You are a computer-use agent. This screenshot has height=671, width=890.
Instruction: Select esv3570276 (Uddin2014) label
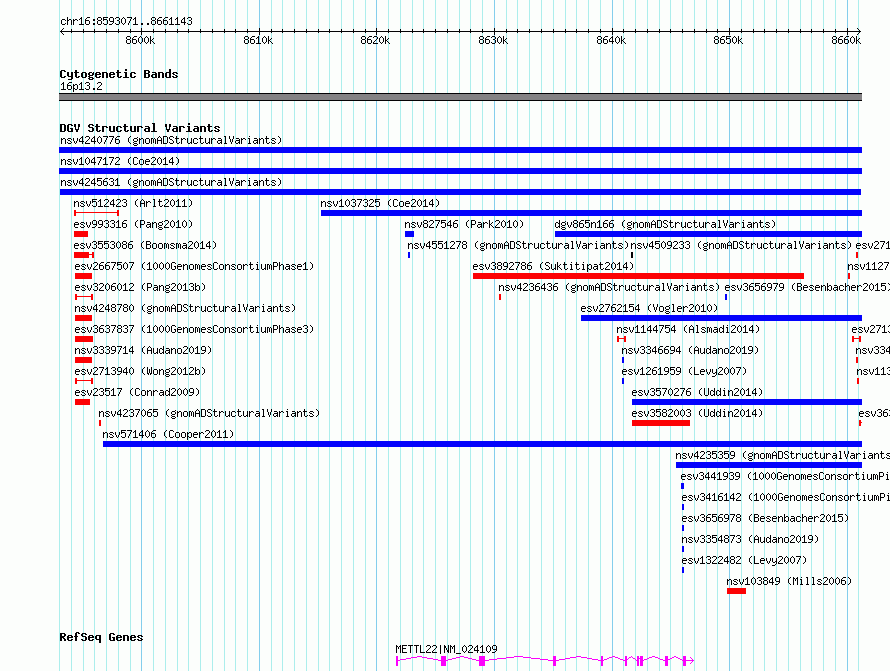pyautogui.click(x=697, y=392)
